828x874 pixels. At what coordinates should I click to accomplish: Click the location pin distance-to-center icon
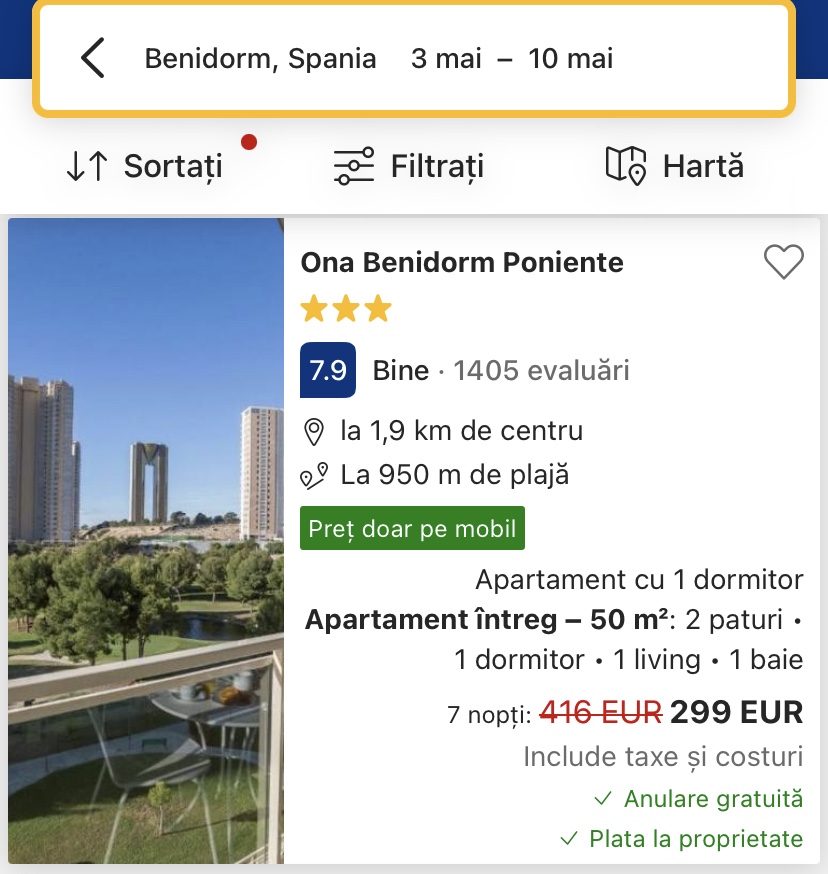pyautogui.click(x=314, y=432)
